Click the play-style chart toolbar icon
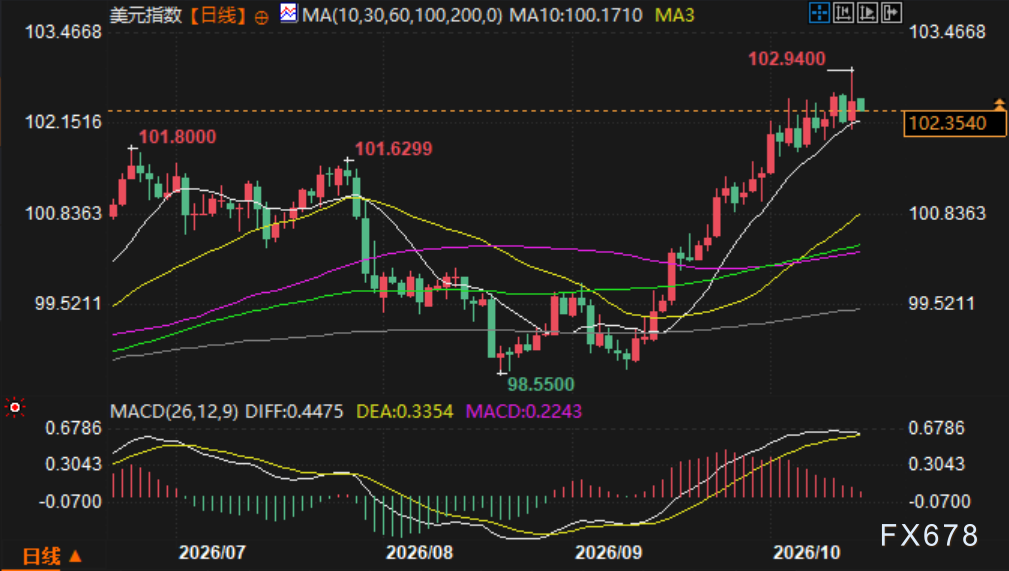This screenshot has width=1009, height=571. point(867,13)
